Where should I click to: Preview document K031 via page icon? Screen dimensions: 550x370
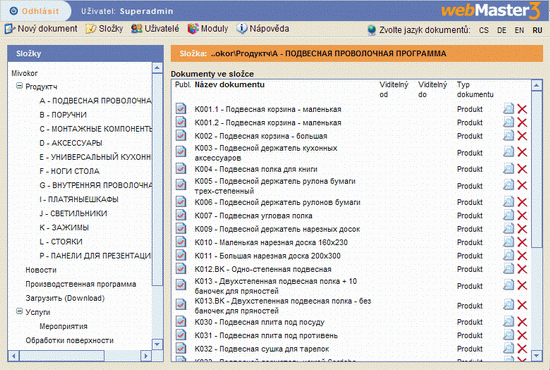click(x=508, y=335)
